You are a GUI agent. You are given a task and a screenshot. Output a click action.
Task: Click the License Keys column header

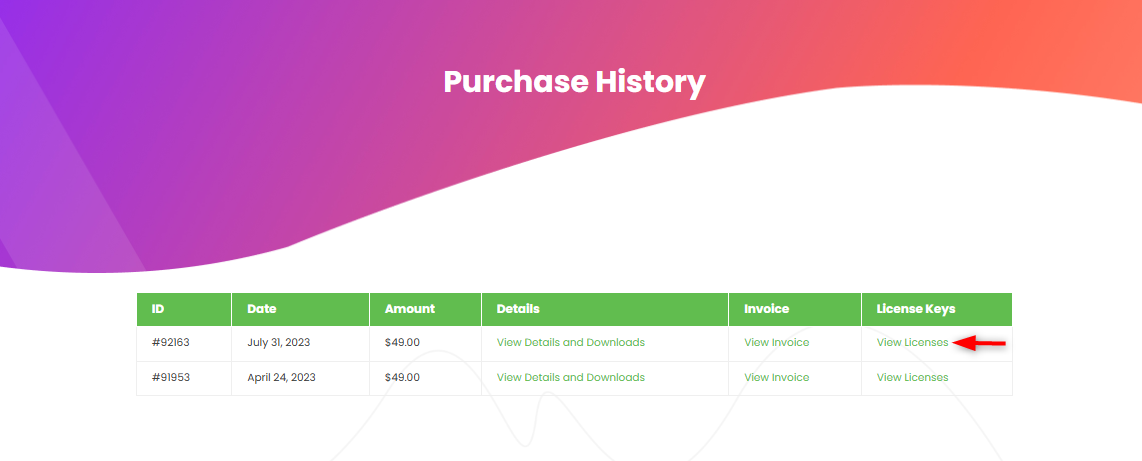pyautogui.click(x=916, y=309)
